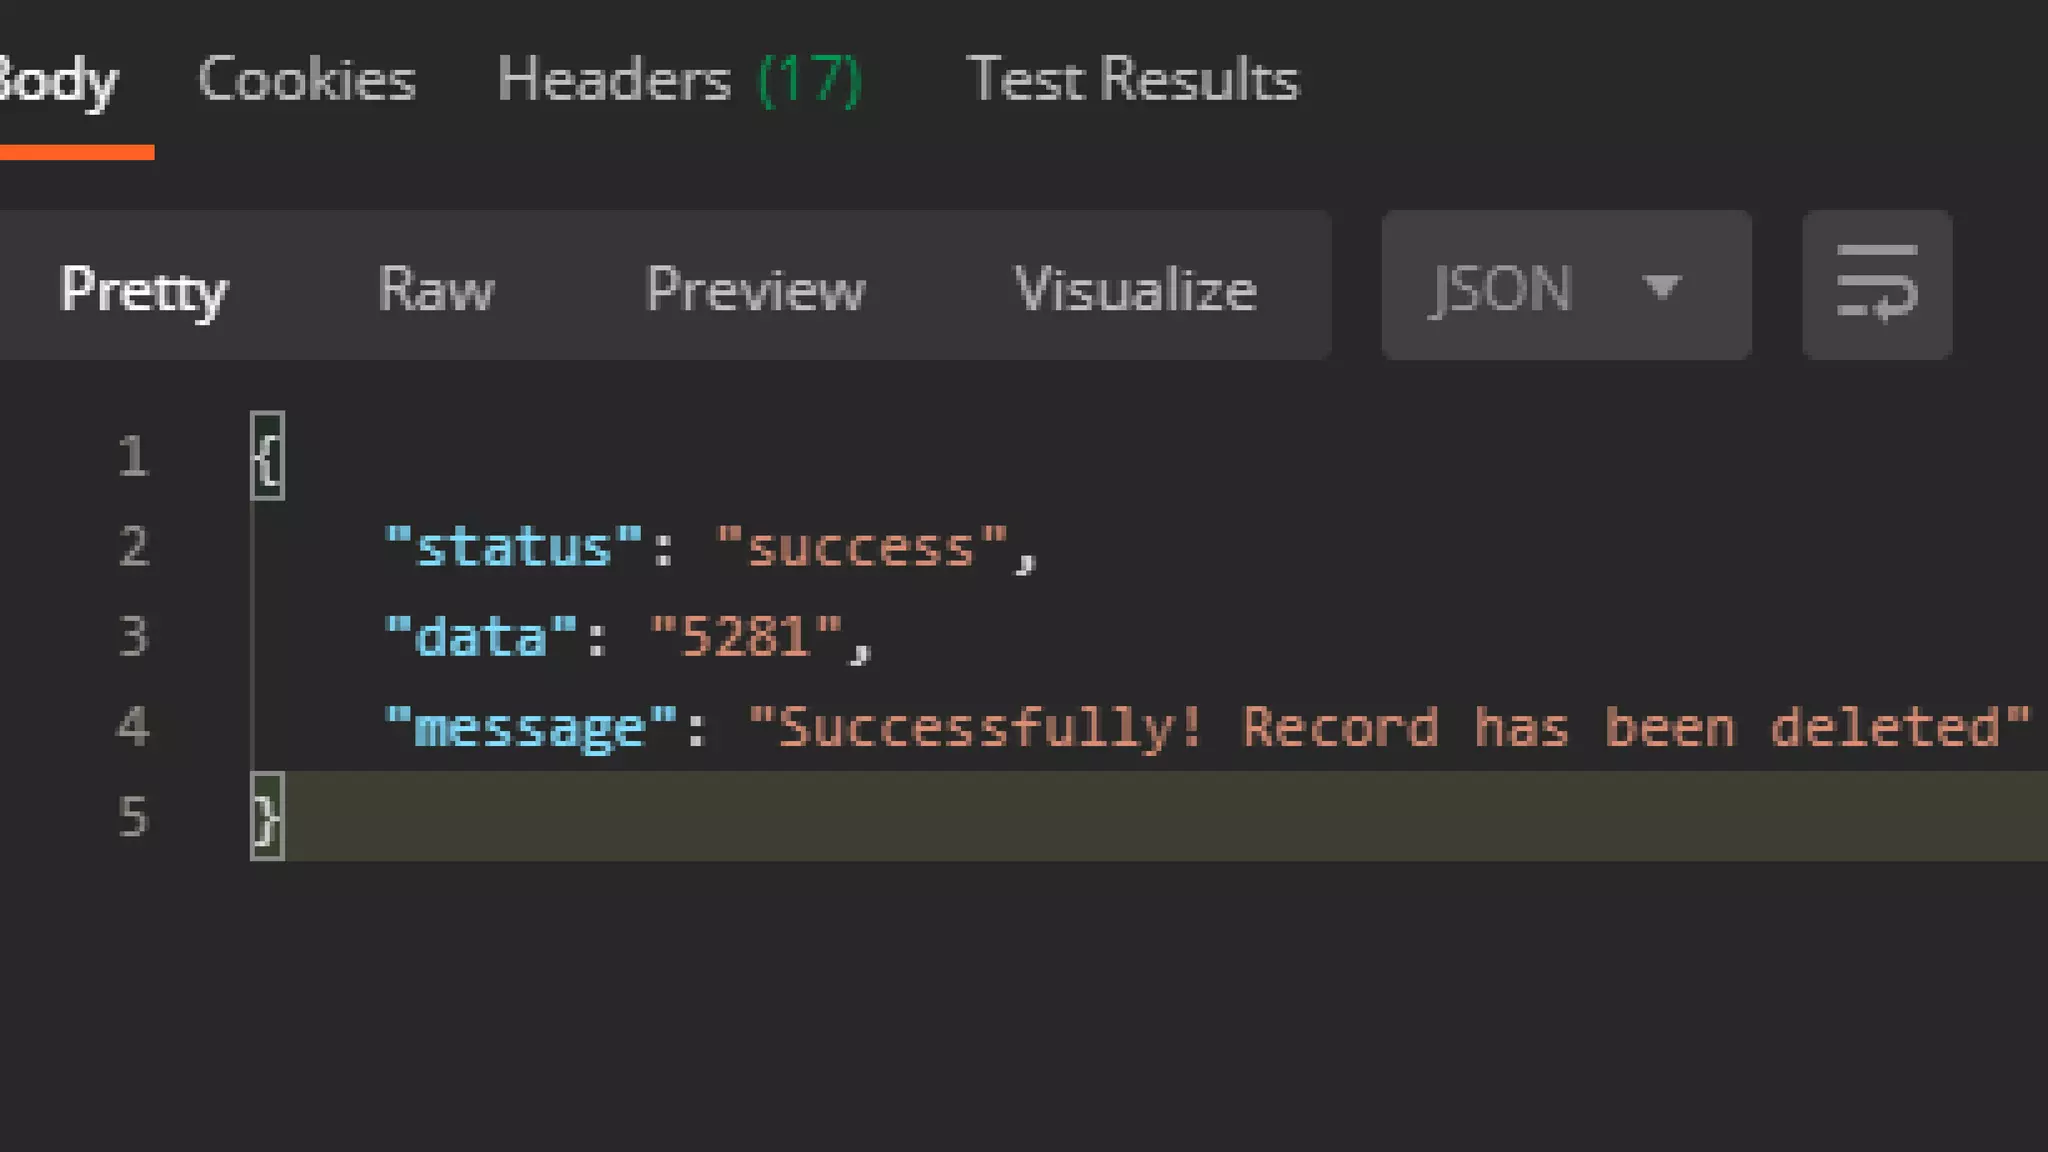Click the "message" key on line 4
2048x1152 pixels.
(530, 729)
